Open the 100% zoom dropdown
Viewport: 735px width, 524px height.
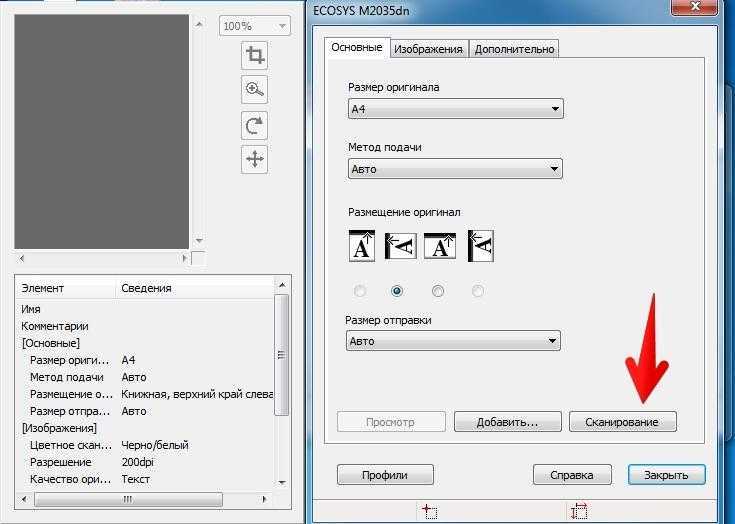pos(255,26)
